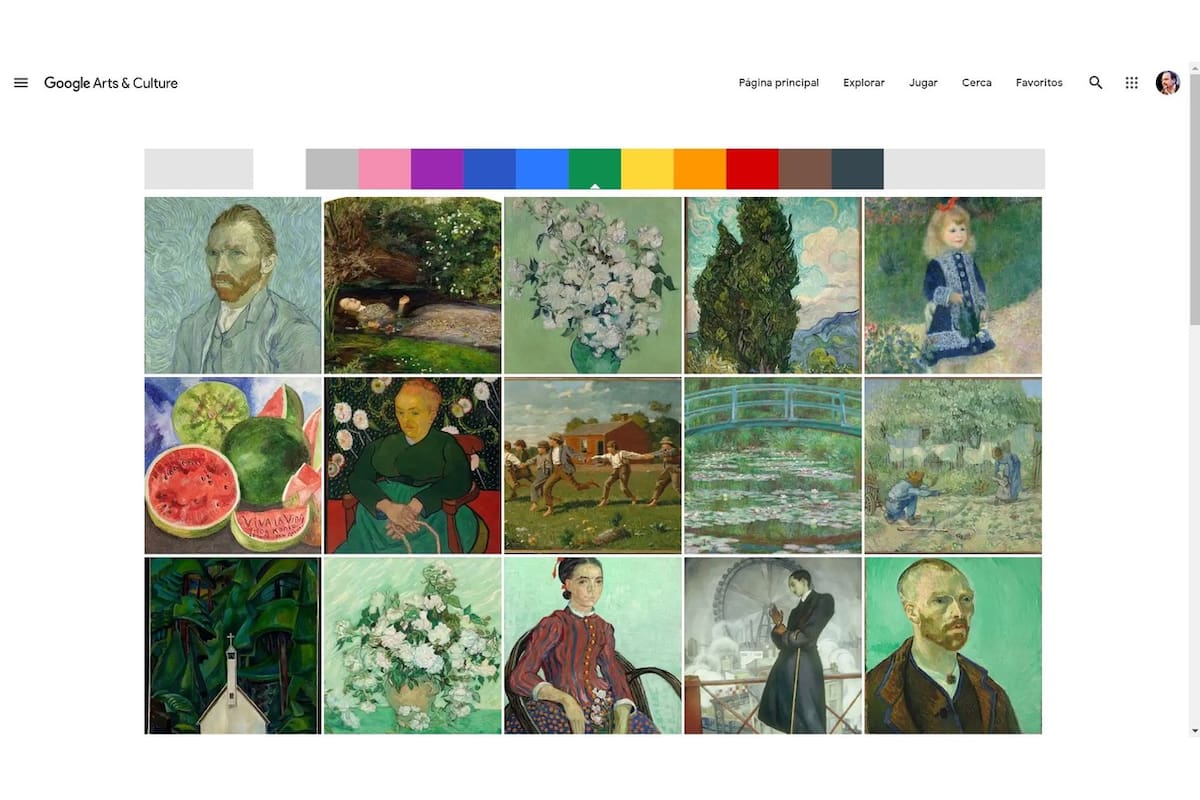Open the watermelons Viva la Vida painting
Screen dimensions: 1200x800
pyautogui.click(x=233, y=465)
